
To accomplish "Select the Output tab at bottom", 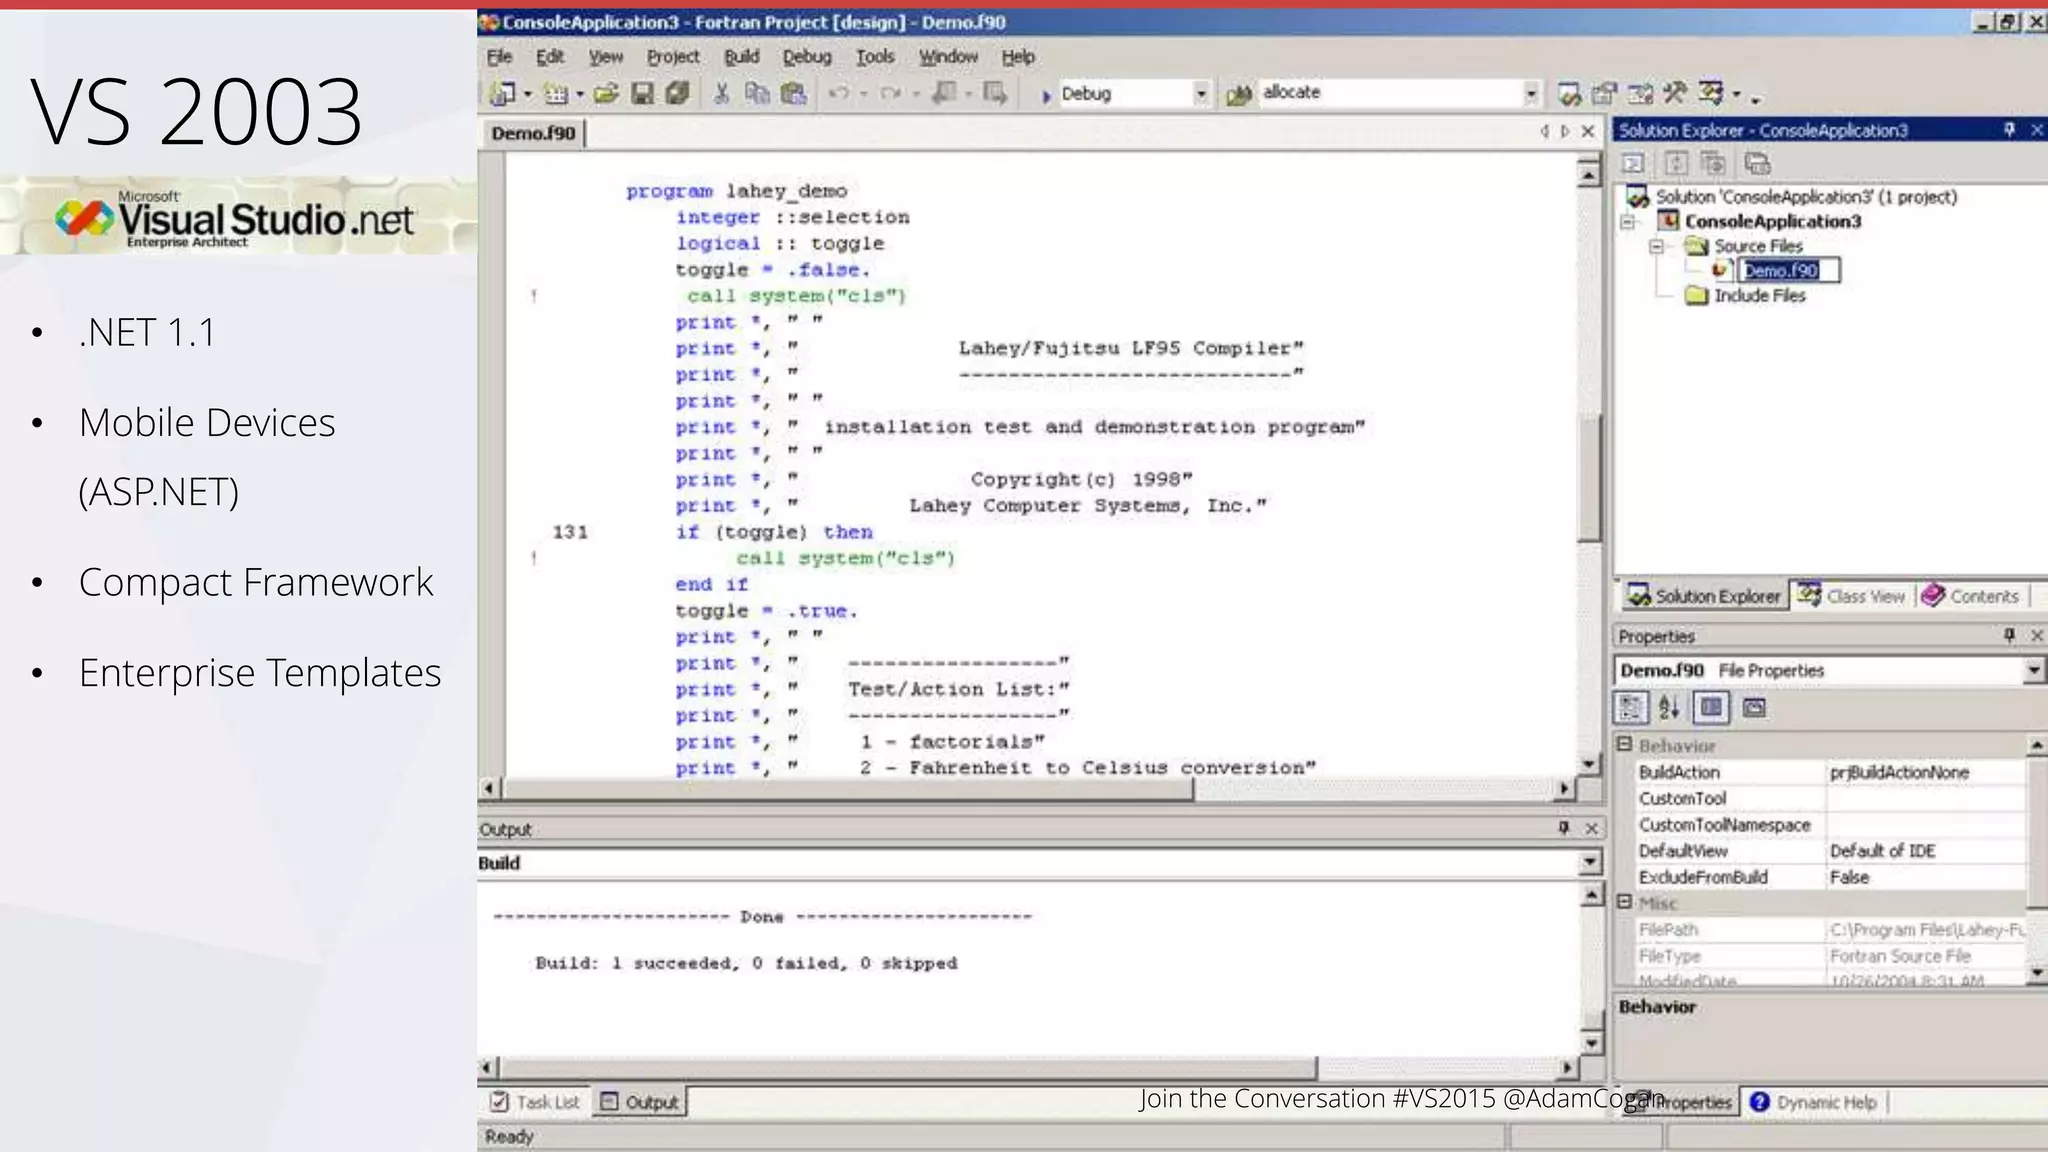I will (639, 1102).
